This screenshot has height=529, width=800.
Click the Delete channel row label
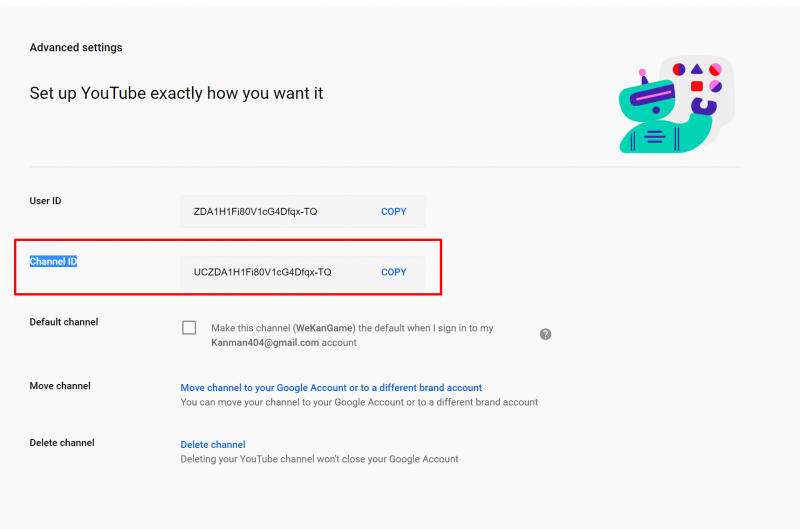click(x=62, y=443)
